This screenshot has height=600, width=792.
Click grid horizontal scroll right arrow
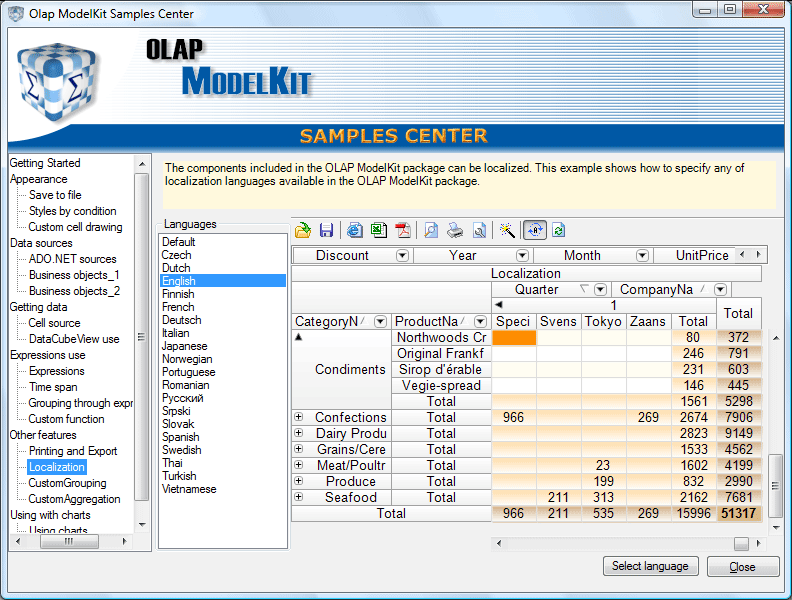758,543
